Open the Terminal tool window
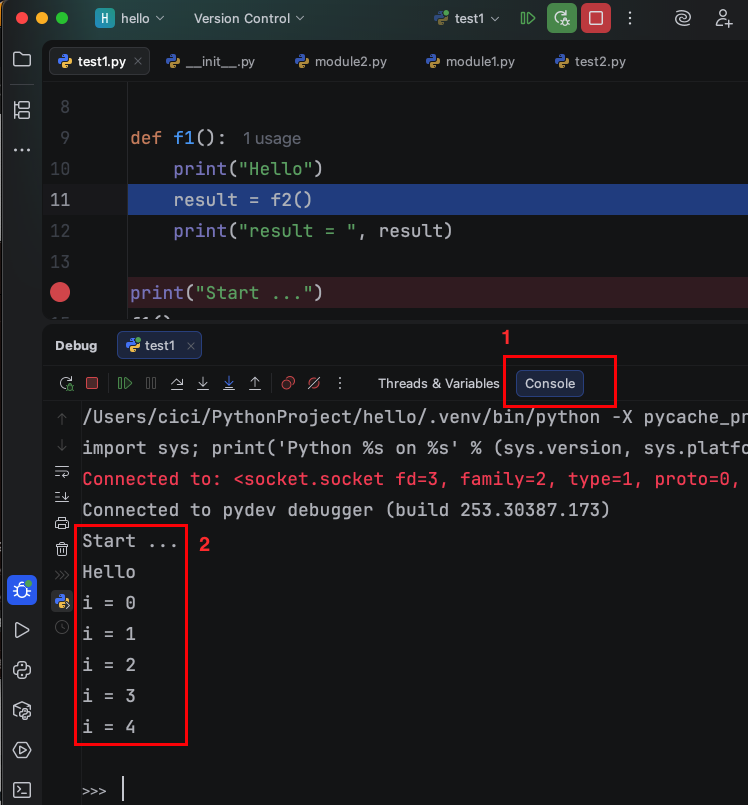 coord(21,790)
